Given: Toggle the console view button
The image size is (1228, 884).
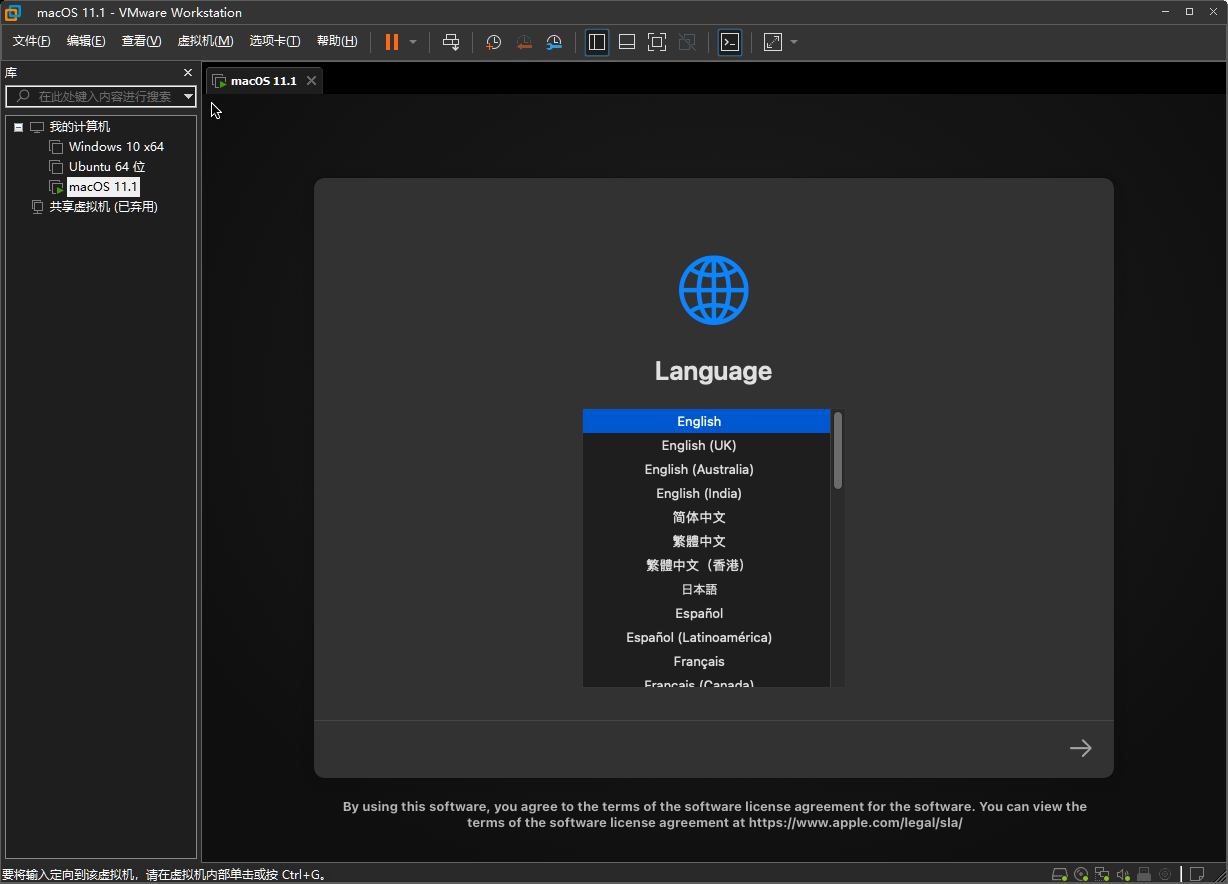Looking at the screenshot, I should pyautogui.click(x=730, y=42).
